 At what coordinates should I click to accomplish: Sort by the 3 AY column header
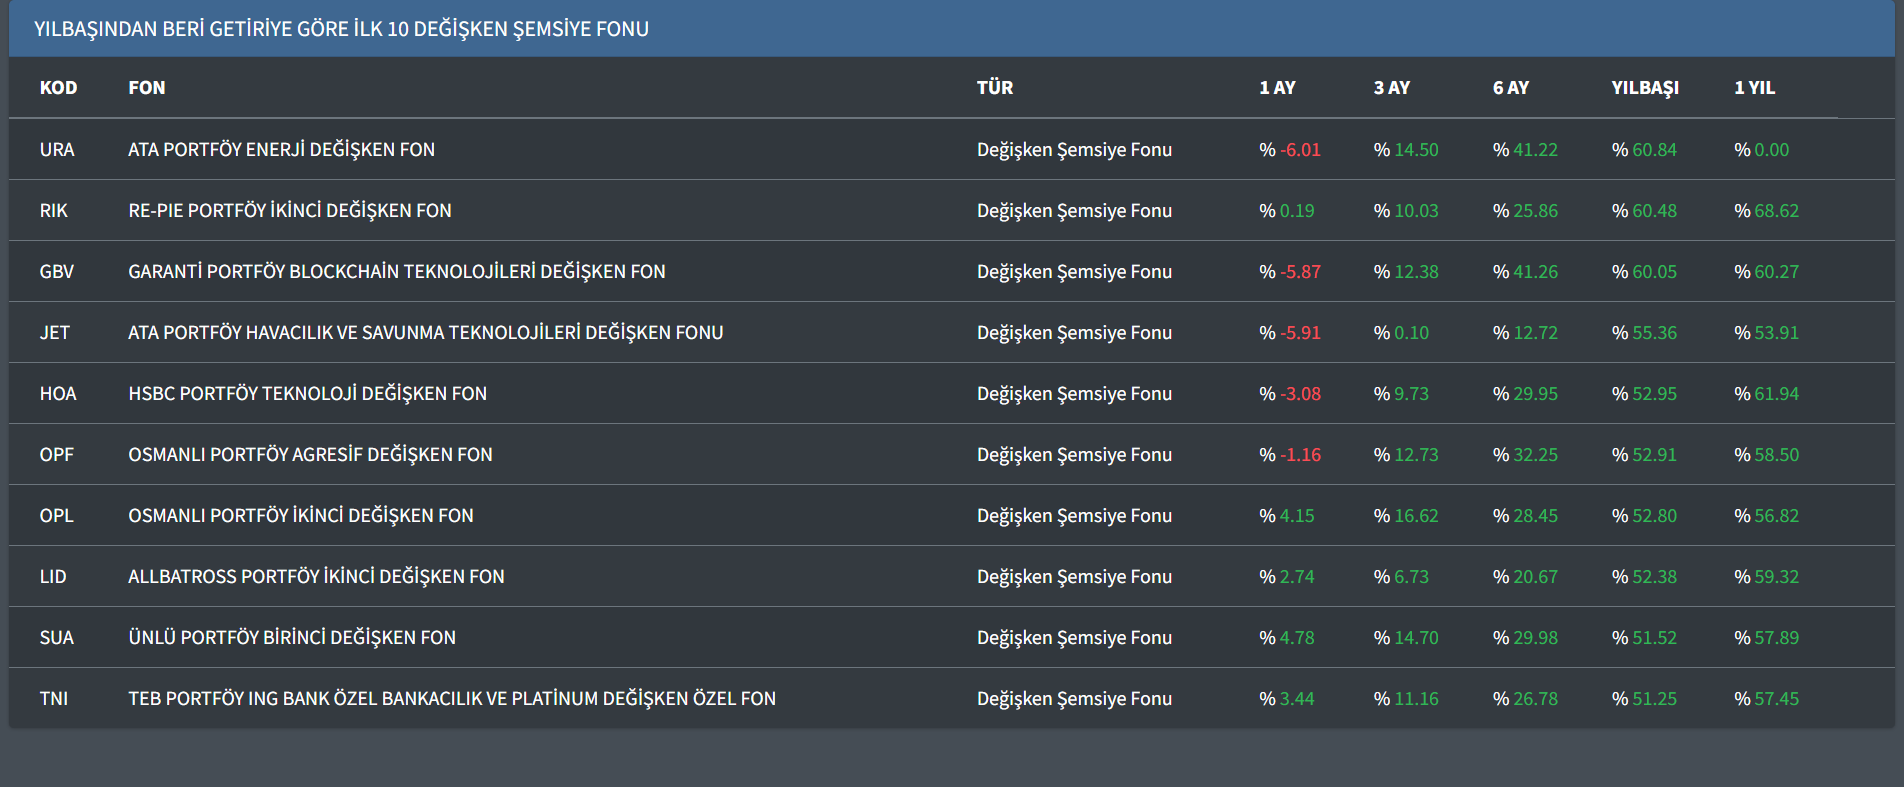tap(1391, 88)
